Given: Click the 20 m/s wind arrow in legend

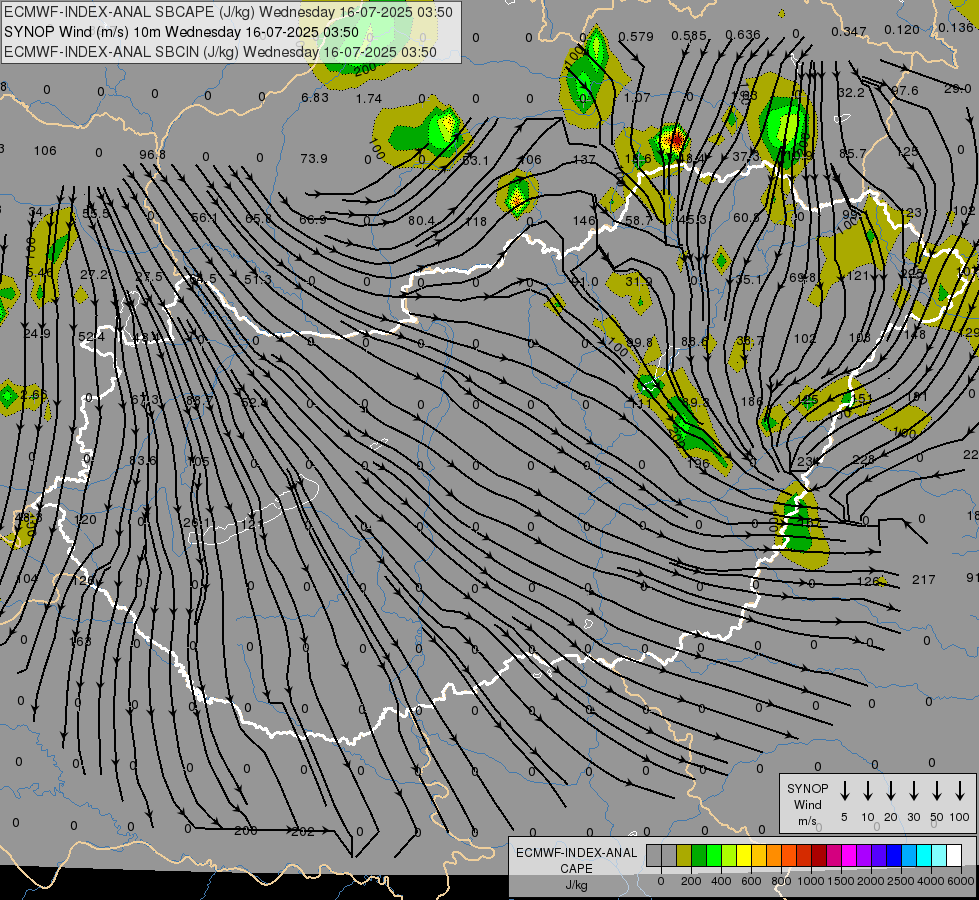Looking at the screenshot, I should click(890, 791).
